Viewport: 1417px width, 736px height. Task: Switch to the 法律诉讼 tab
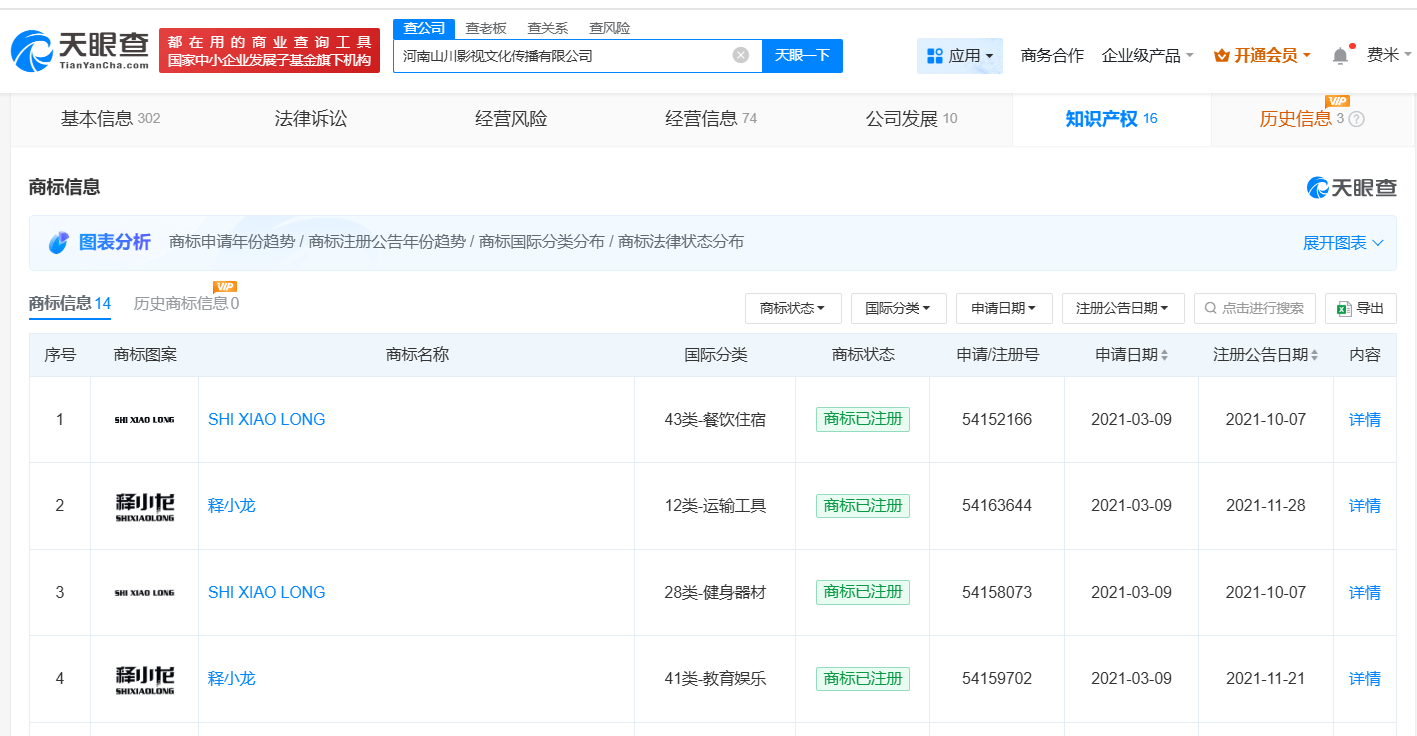point(310,117)
